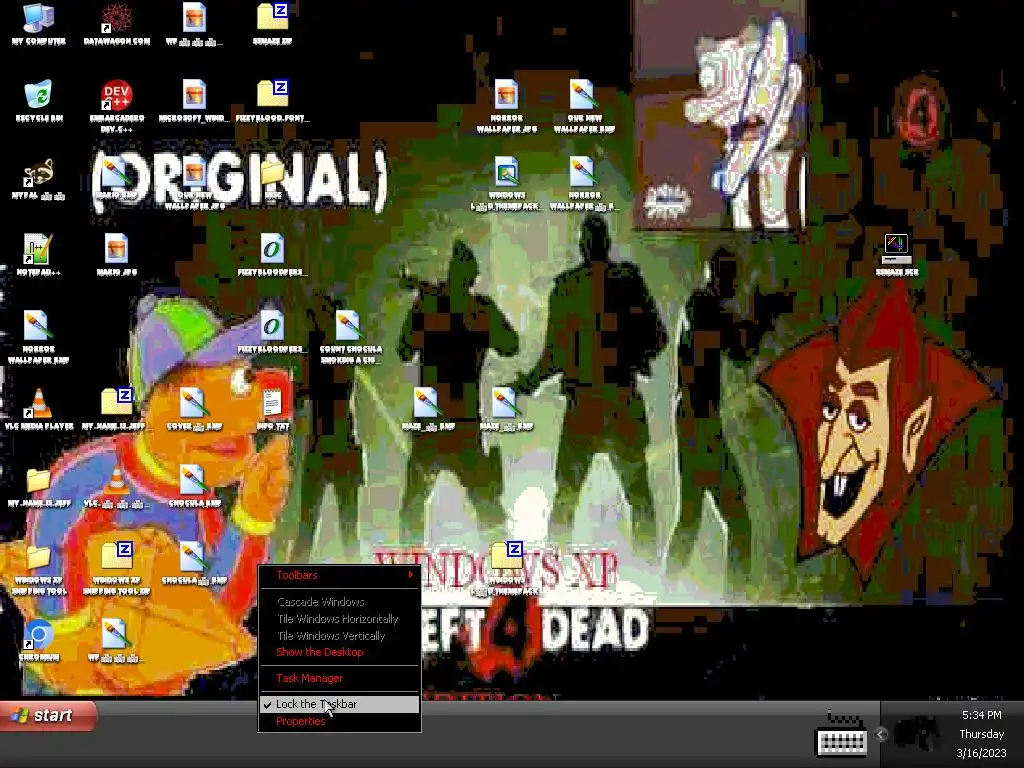Screen dimensions: 1024x768
Task: Select the Cascade Windows menu entry
Action: (340, 601)
